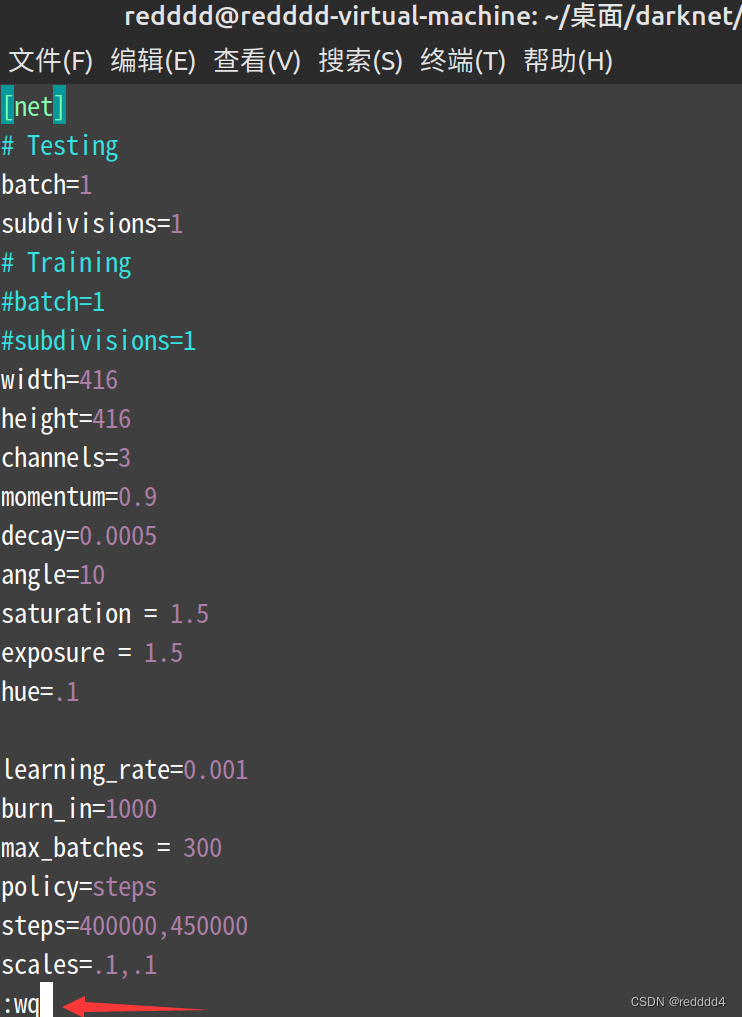742x1017 pixels.
Task: Select the learning_rate=0.001 line
Action: click(x=124, y=769)
